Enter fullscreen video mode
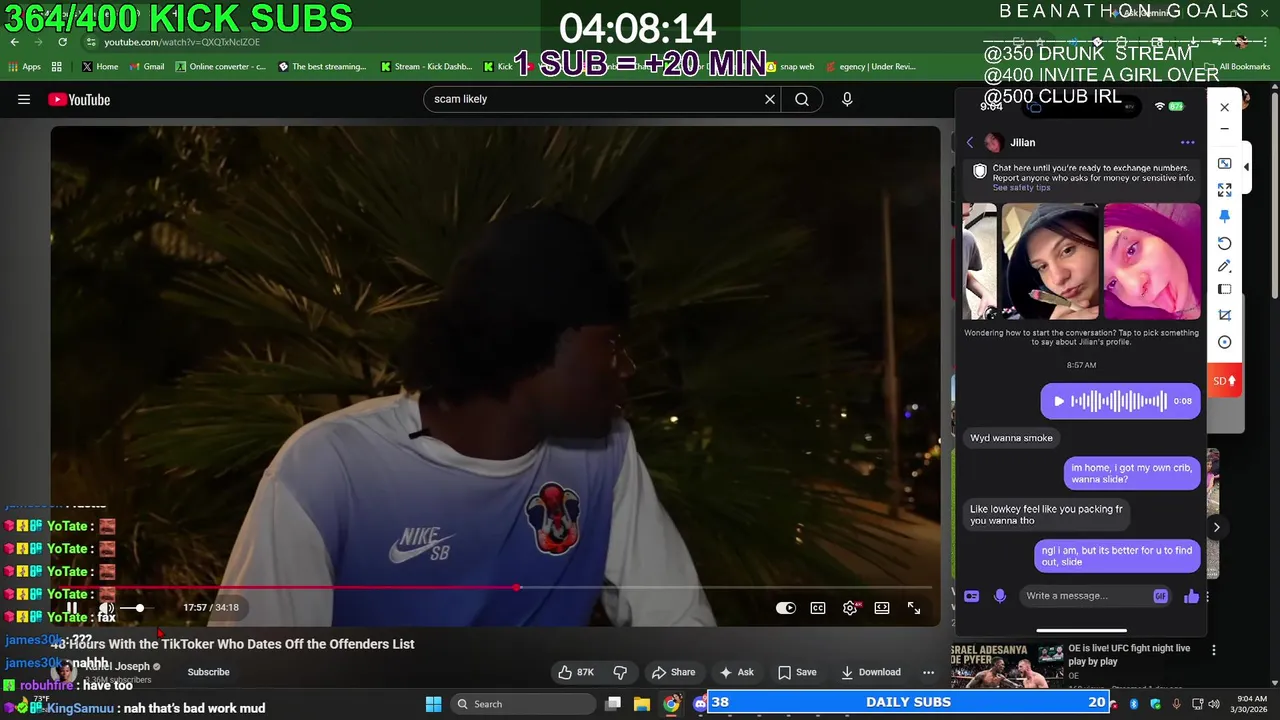The image size is (1280, 720). point(914,607)
